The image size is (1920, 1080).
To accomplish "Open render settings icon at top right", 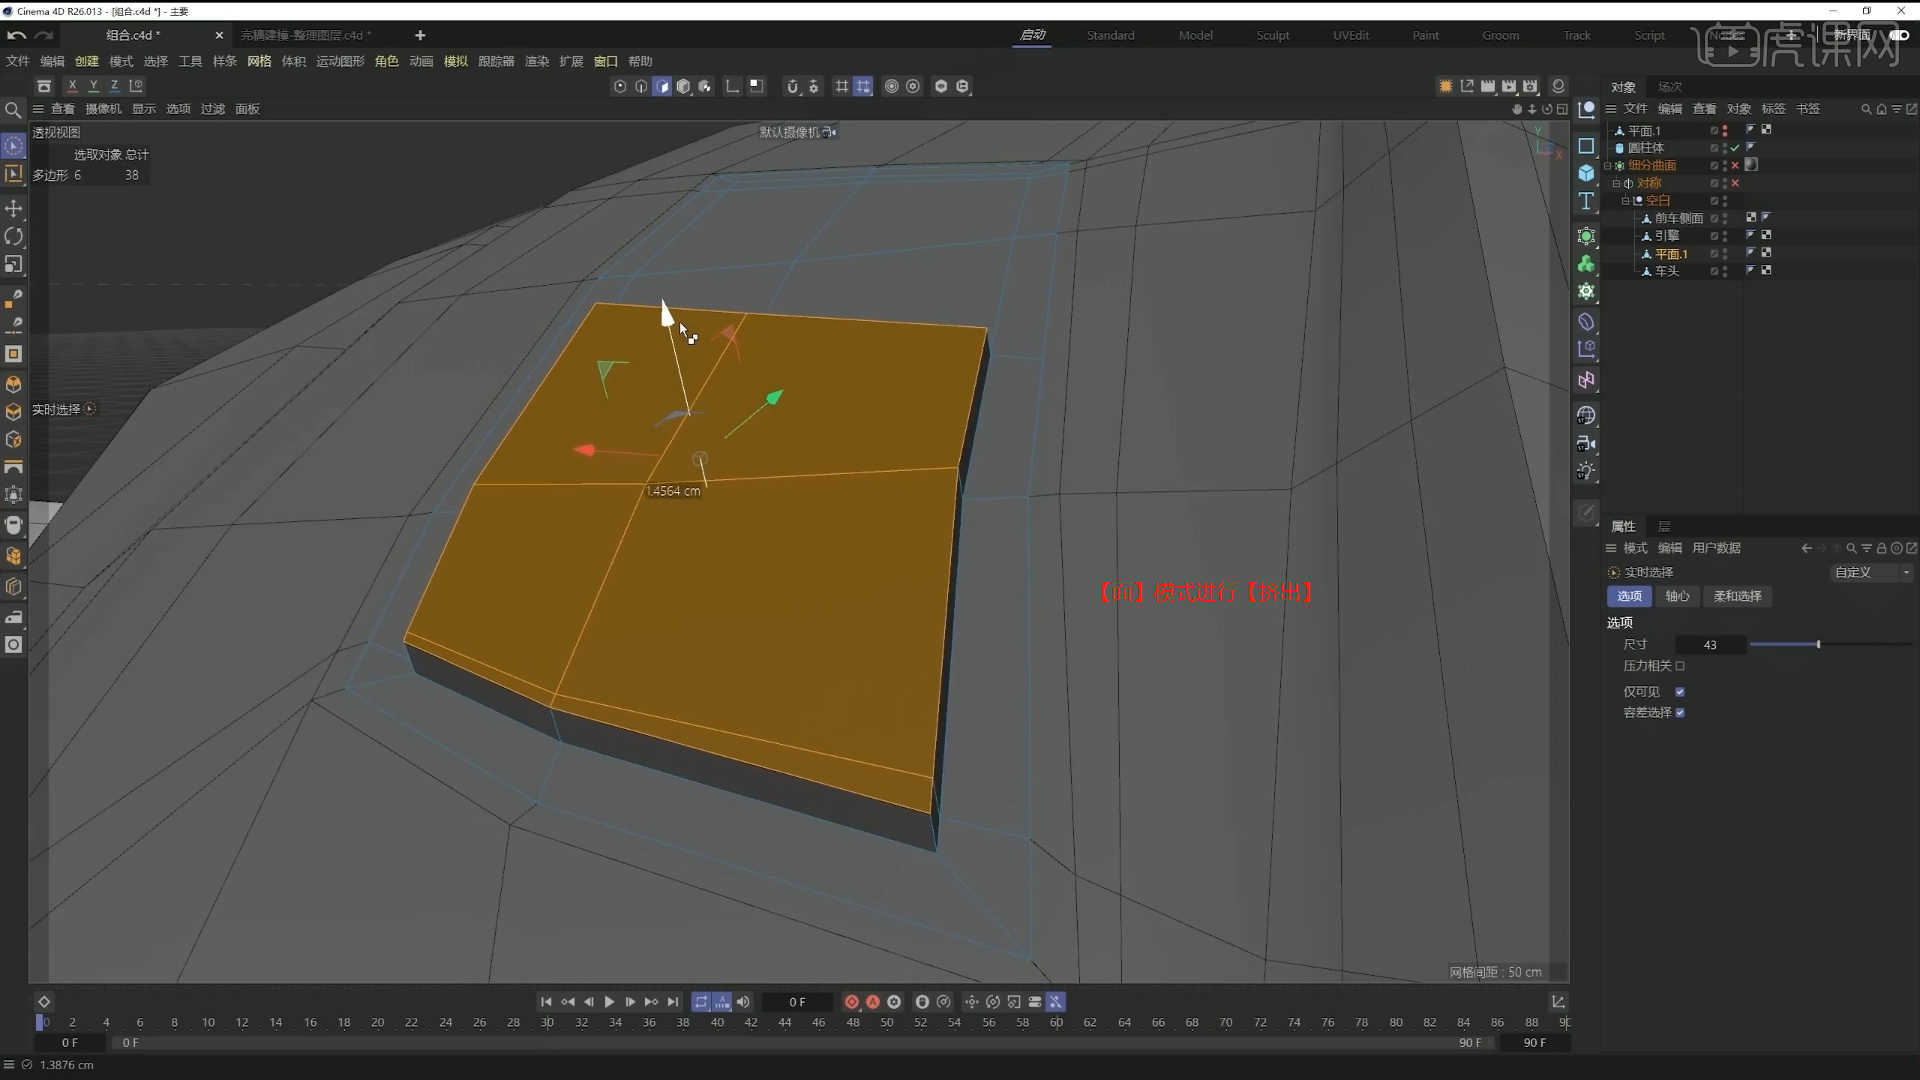I will click(x=1530, y=87).
